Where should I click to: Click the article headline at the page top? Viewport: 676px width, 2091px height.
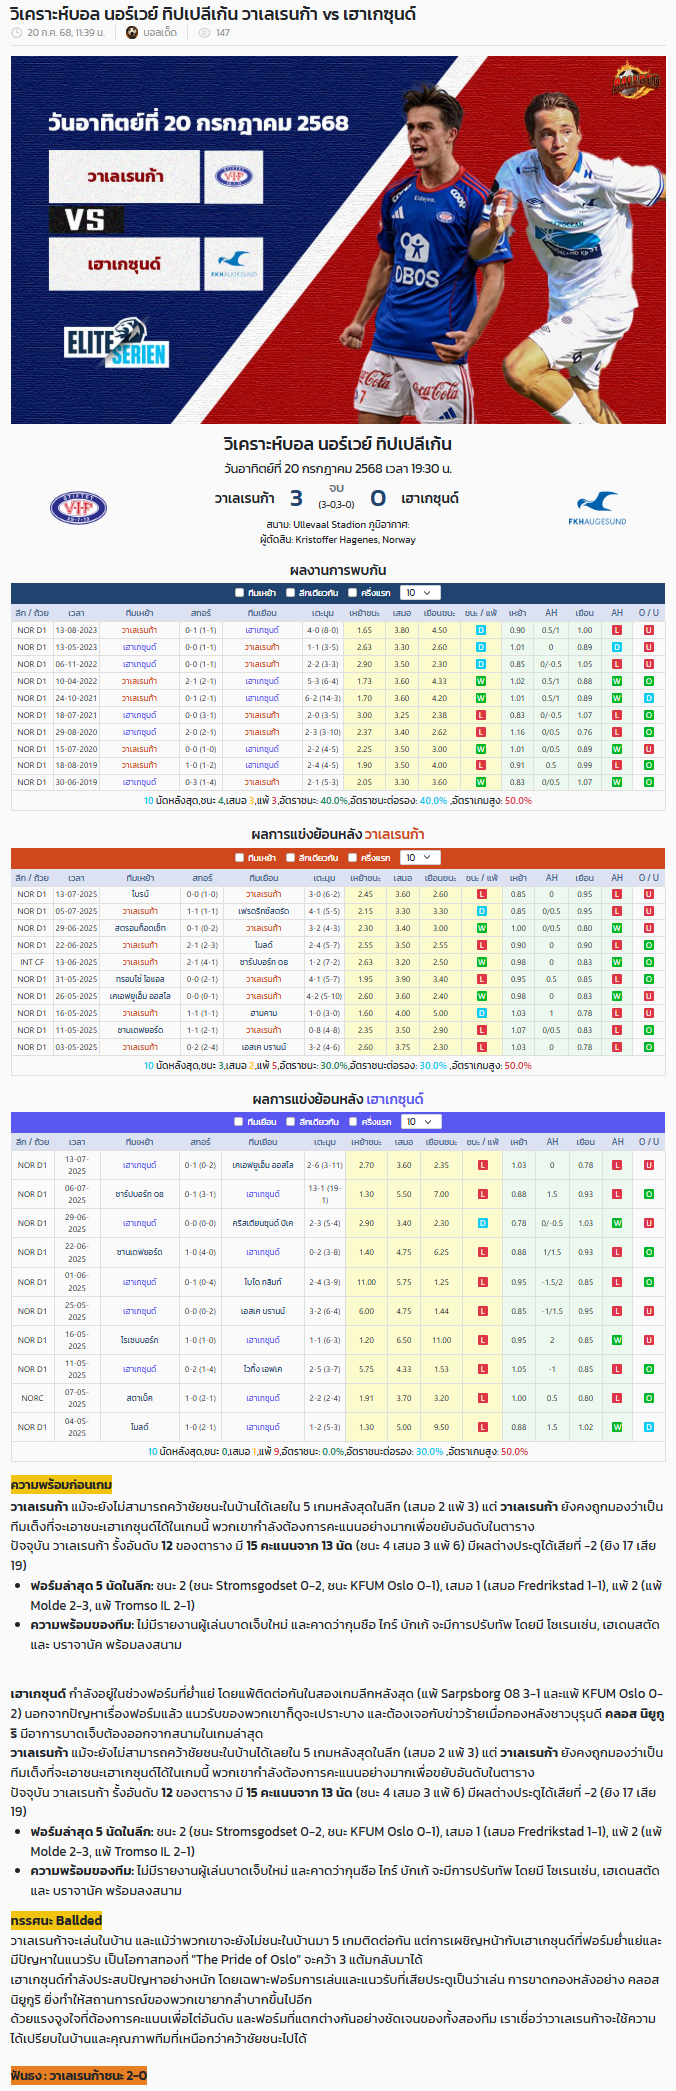pyautogui.click(x=213, y=14)
